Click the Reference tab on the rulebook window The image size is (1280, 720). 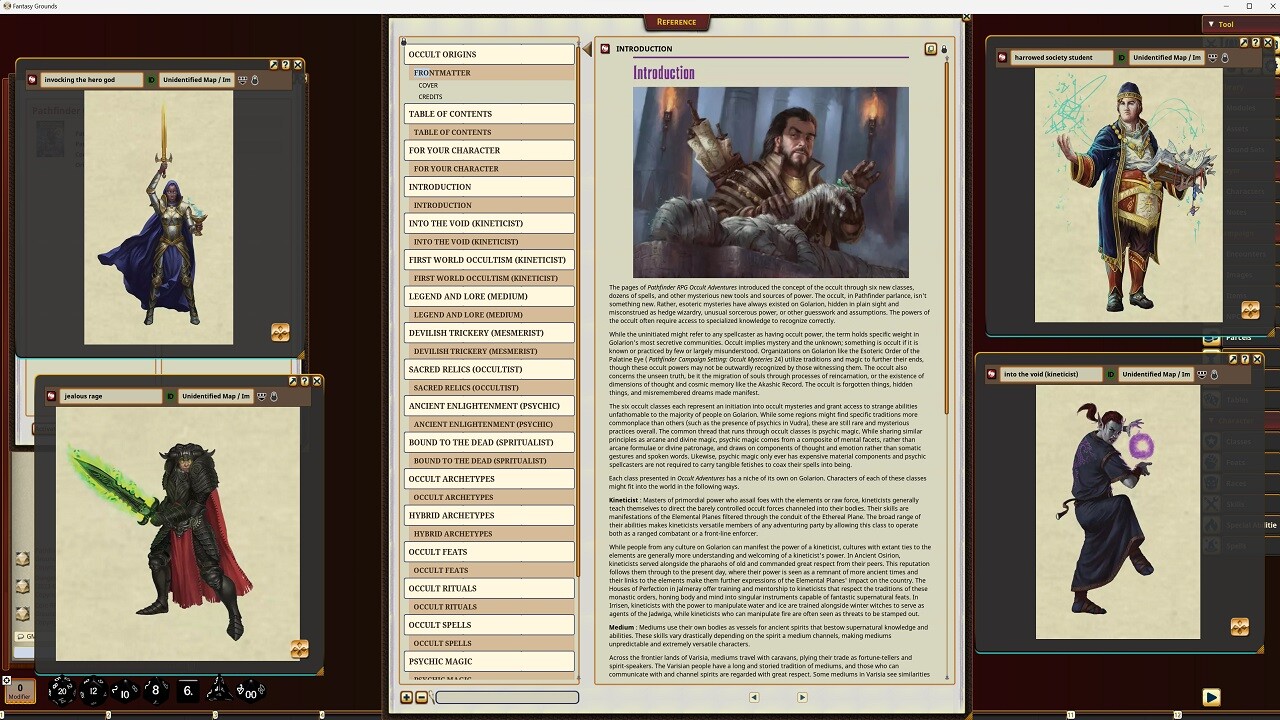click(677, 22)
